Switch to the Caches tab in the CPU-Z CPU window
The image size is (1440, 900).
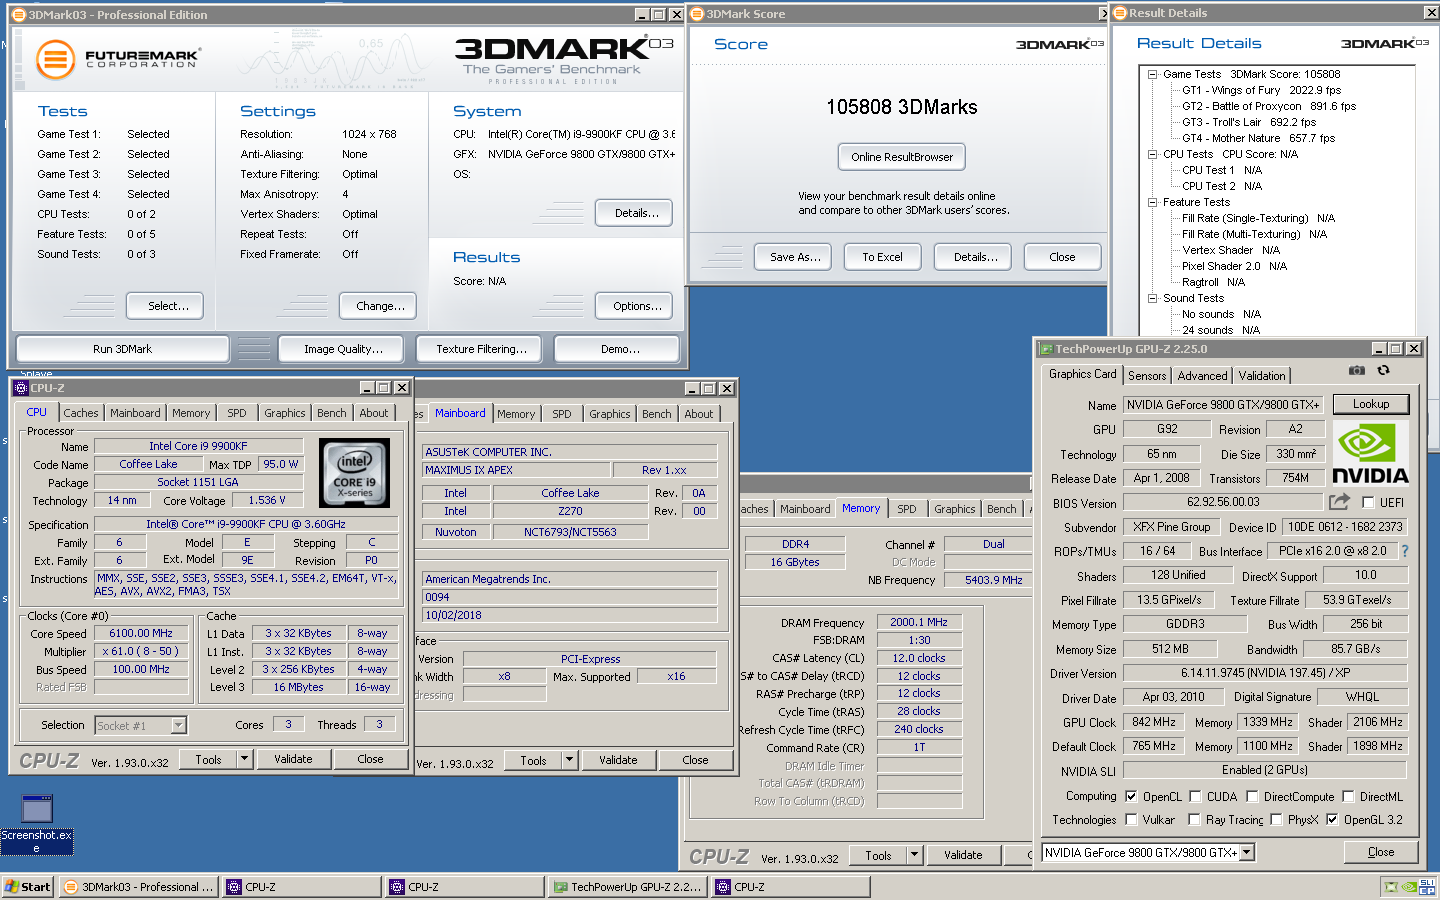pyautogui.click(x=81, y=413)
